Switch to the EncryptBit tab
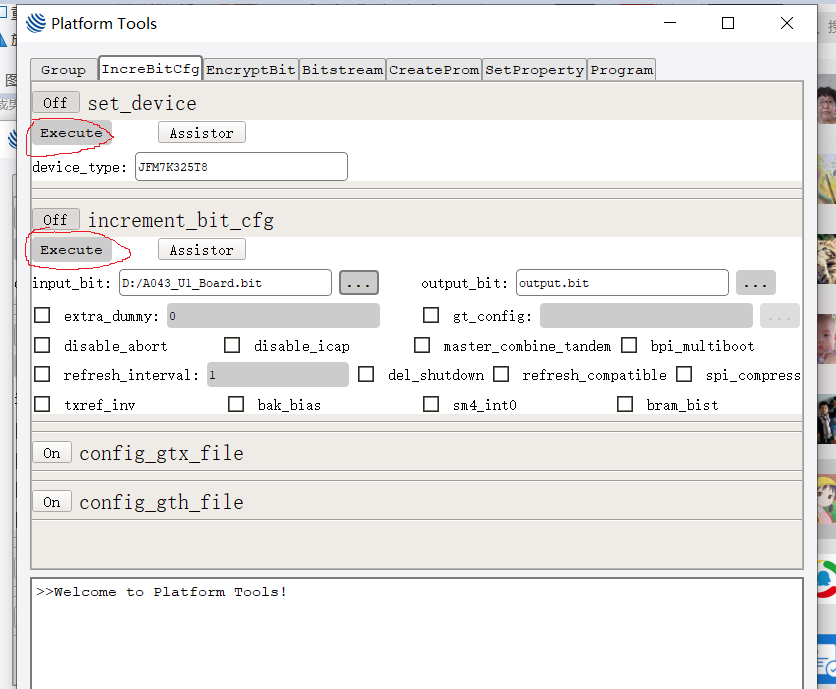 tap(251, 70)
